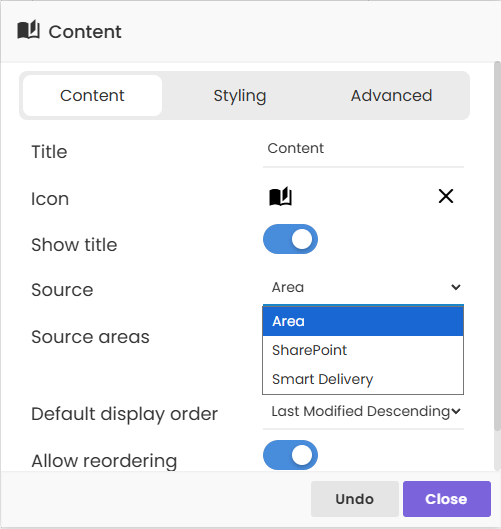Screen dimensions: 501x529
Task: Collapse the Source dropdown showing Area
Action: coord(363,287)
